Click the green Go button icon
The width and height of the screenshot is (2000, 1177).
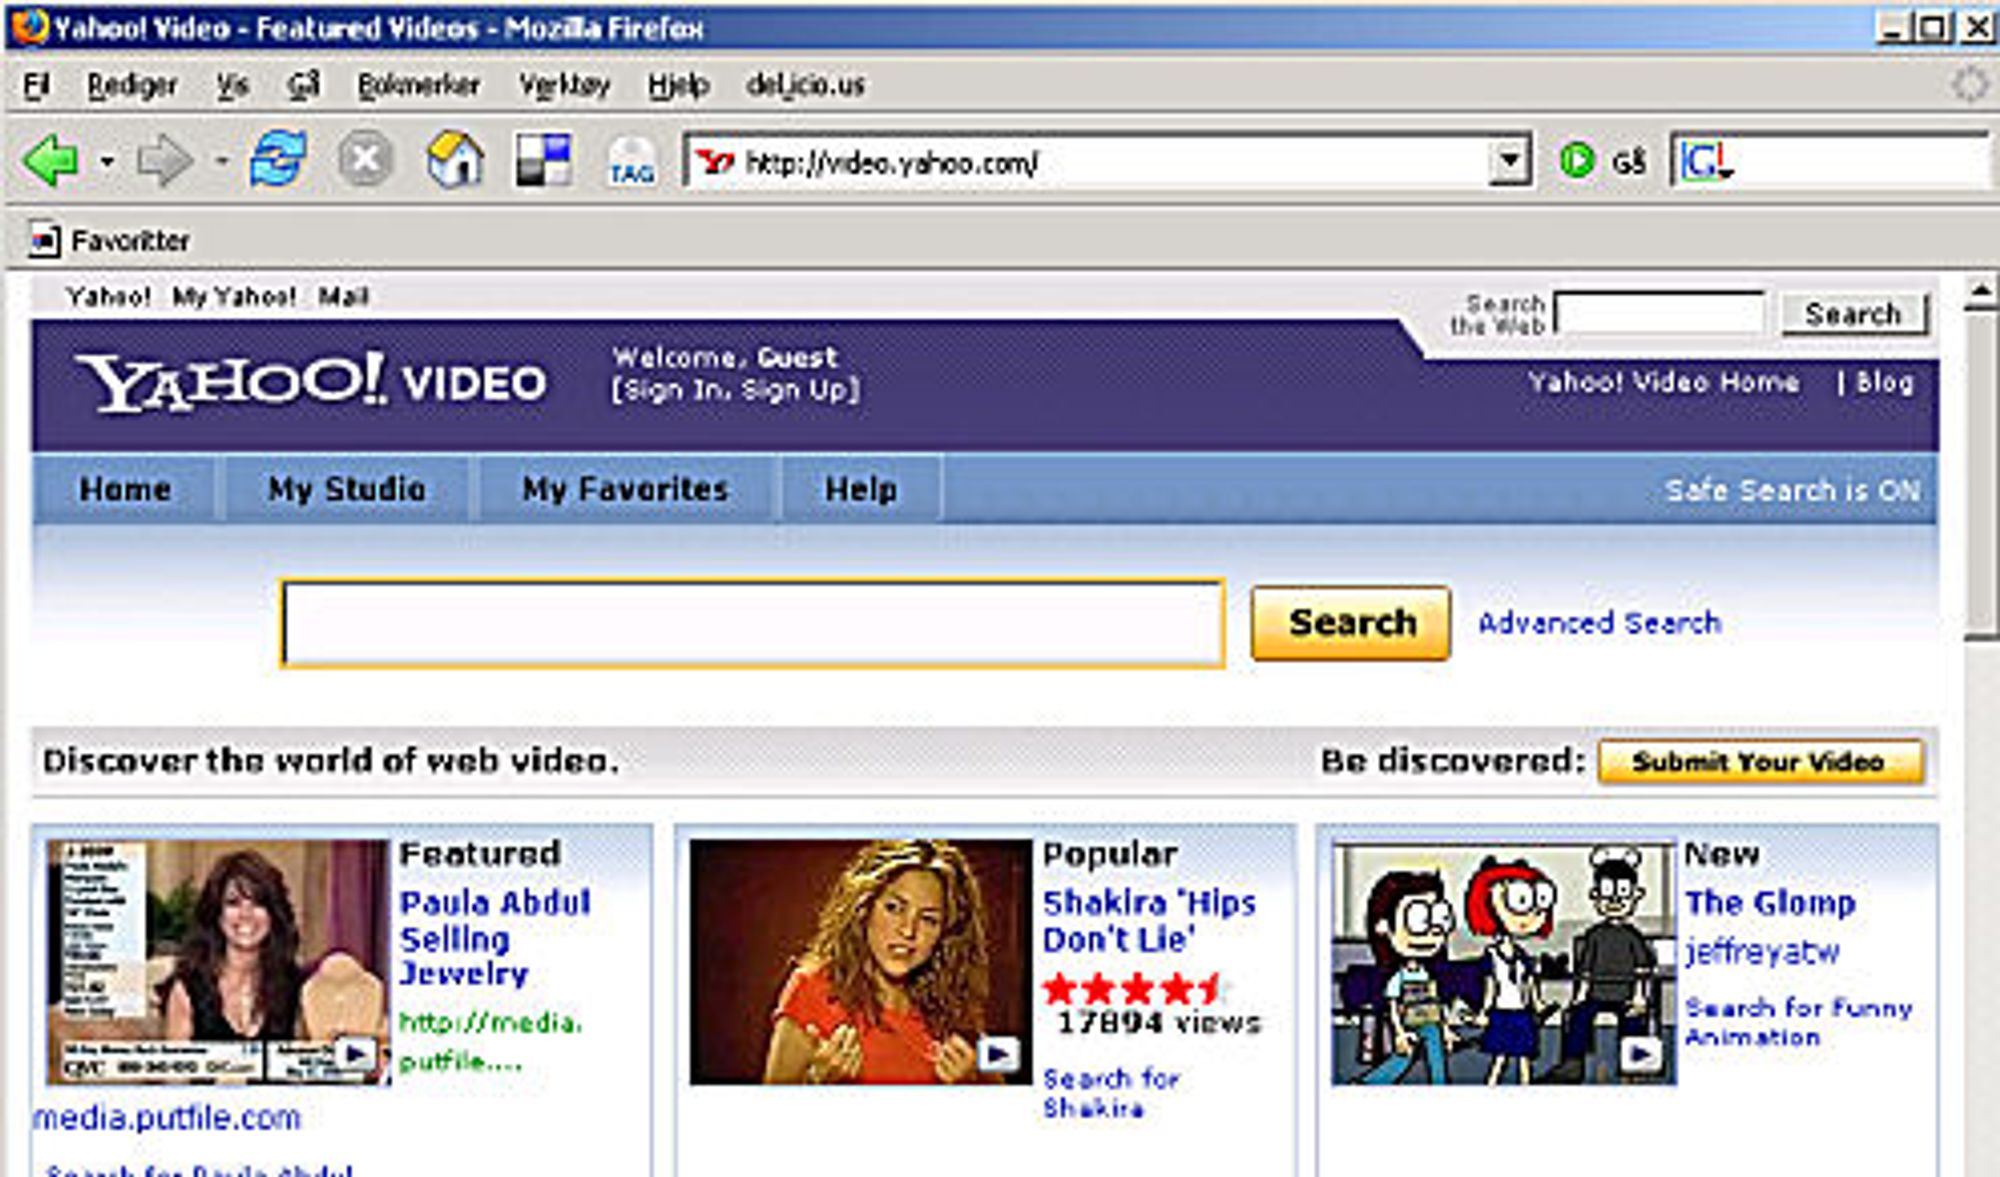[x=1577, y=160]
